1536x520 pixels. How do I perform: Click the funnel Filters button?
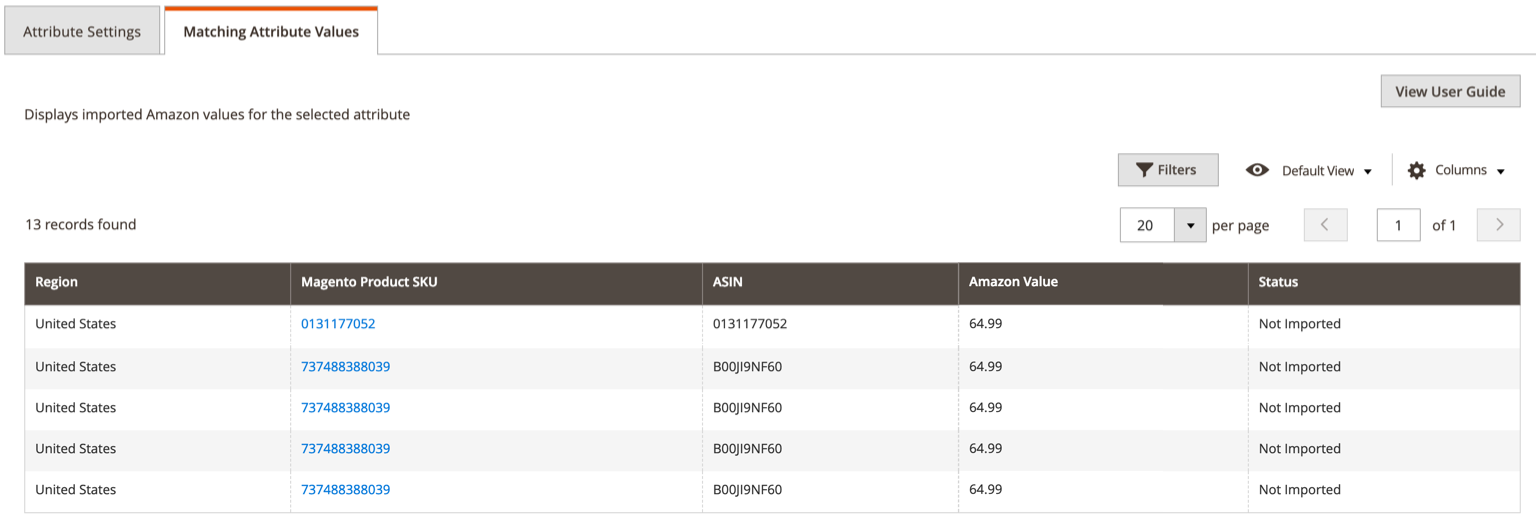pyautogui.click(x=1167, y=170)
